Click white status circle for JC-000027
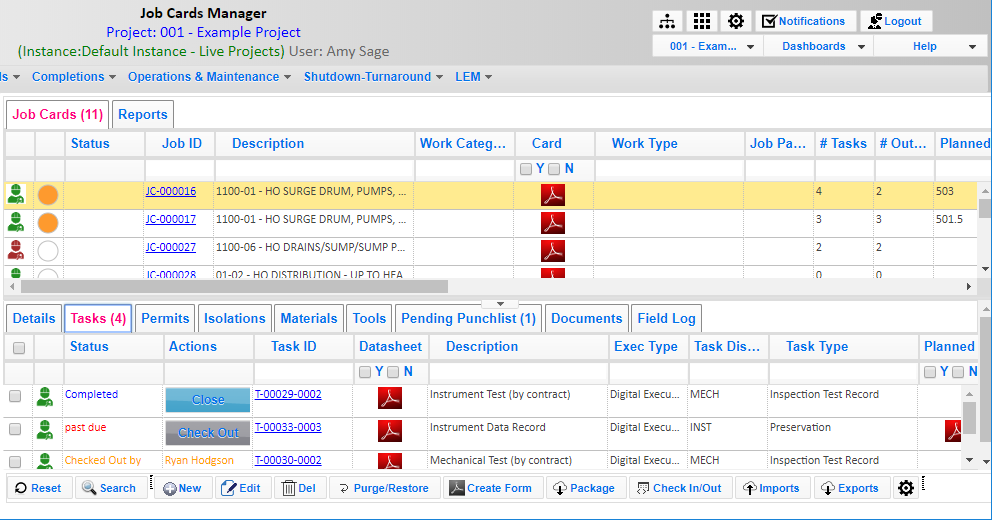The height and width of the screenshot is (520, 992). coord(48,251)
